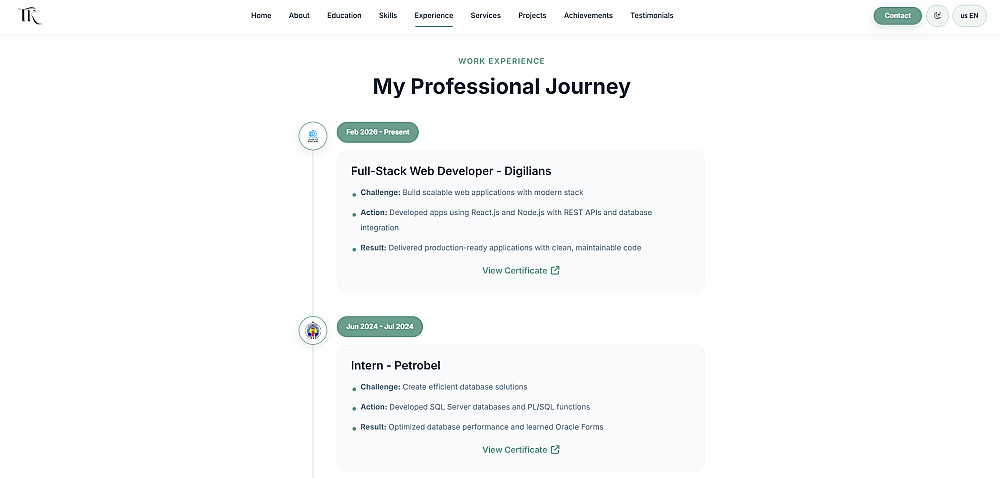Screen dimensions: 1000x478
Task: Go to the Achievements section
Action: click(x=588, y=16)
